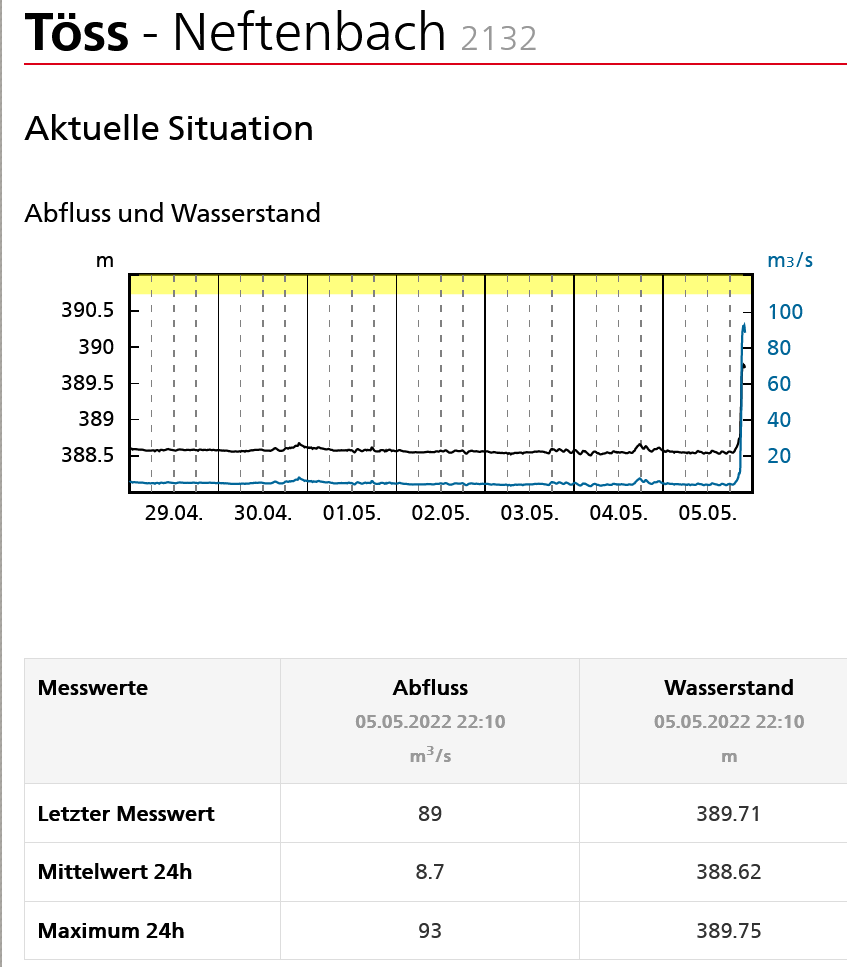
Task: Click the 01.05. date axis label
Action: click(x=351, y=514)
